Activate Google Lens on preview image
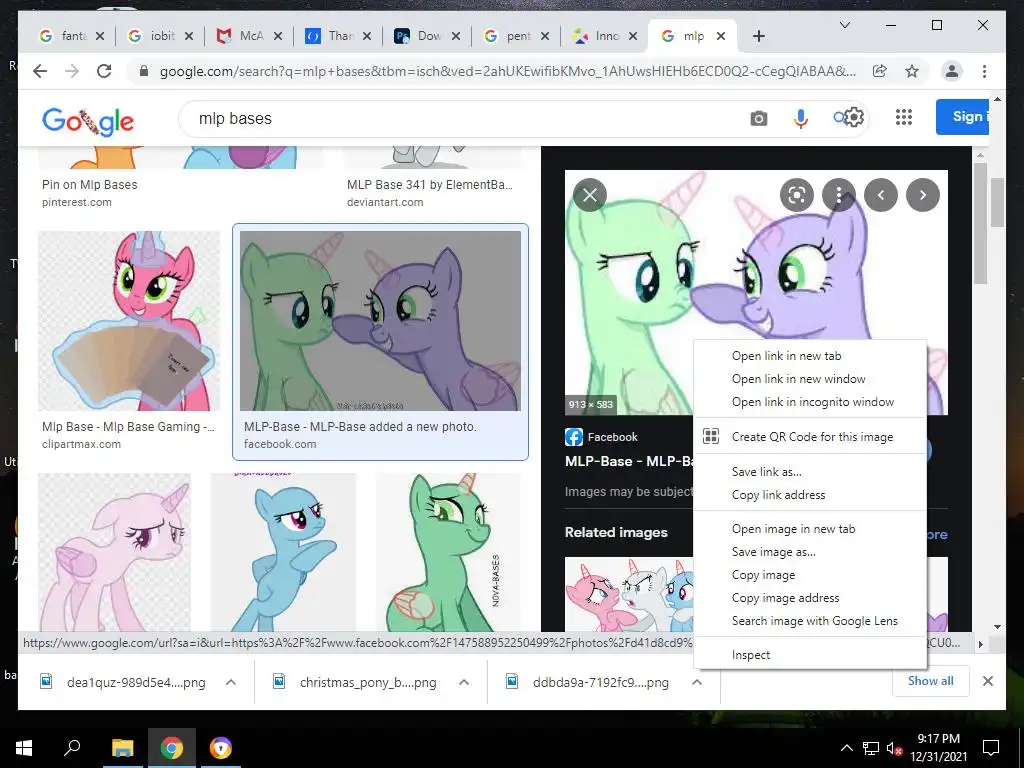 [x=796, y=195]
